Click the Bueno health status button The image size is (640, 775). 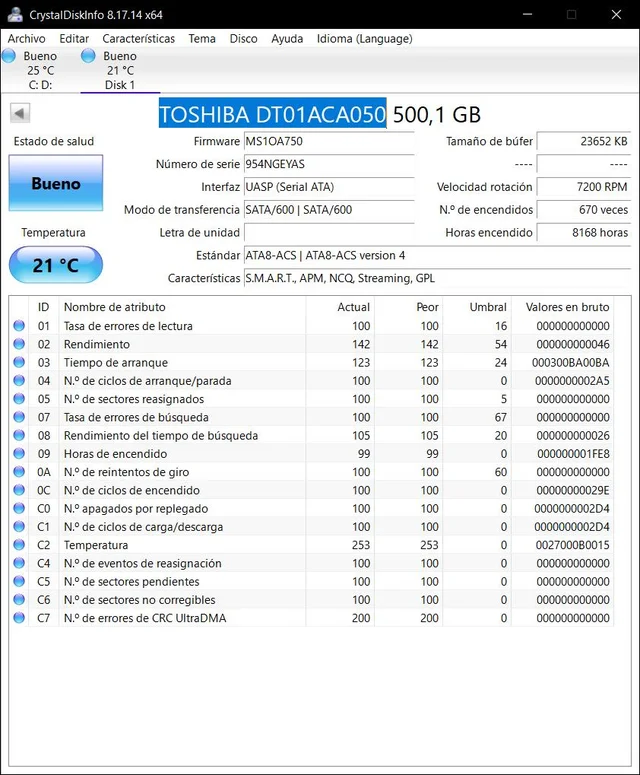(56, 183)
